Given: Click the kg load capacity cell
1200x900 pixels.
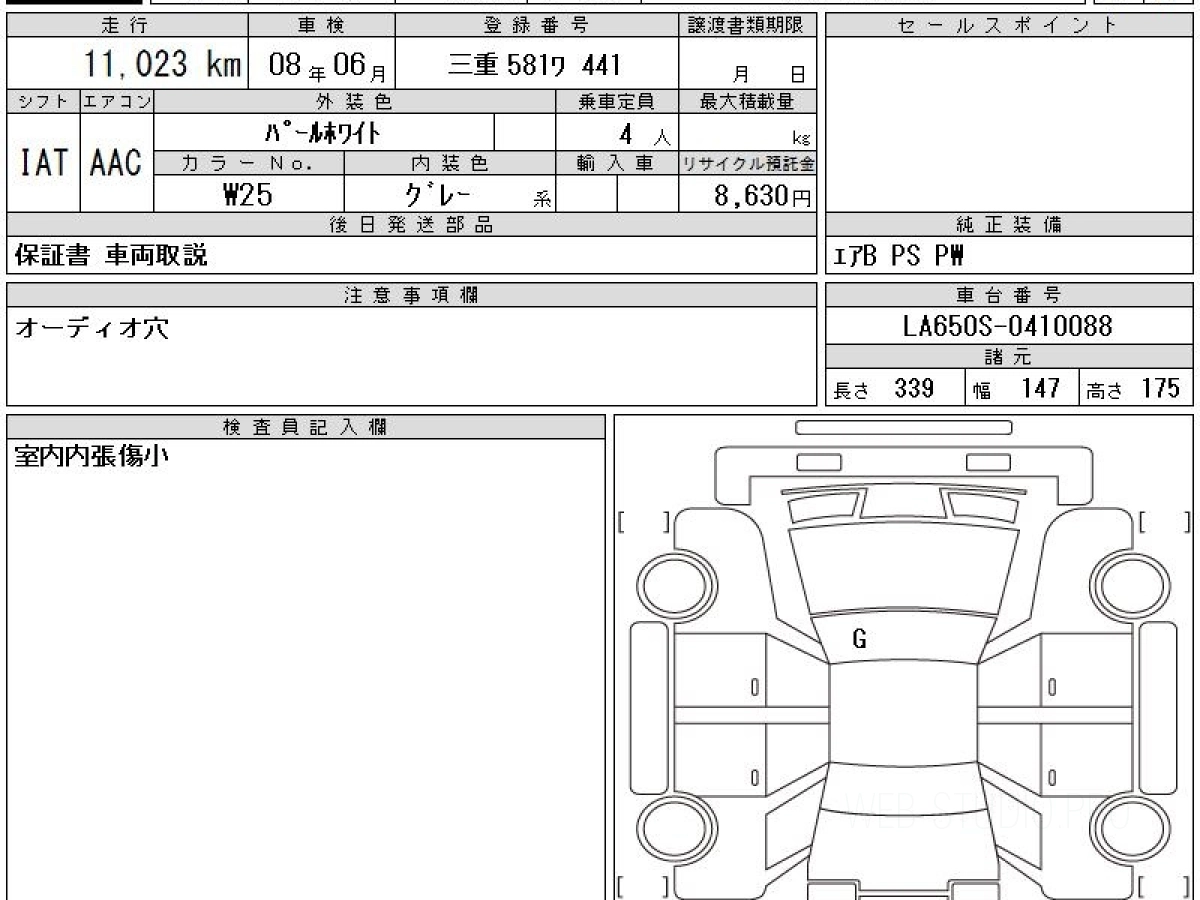Looking at the screenshot, I should tap(748, 132).
